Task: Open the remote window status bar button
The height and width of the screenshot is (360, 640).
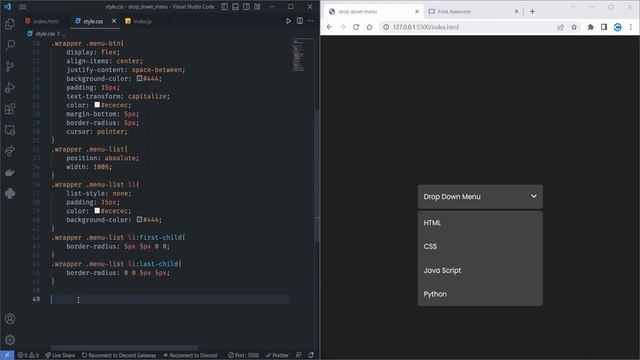Action: [7, 355]
